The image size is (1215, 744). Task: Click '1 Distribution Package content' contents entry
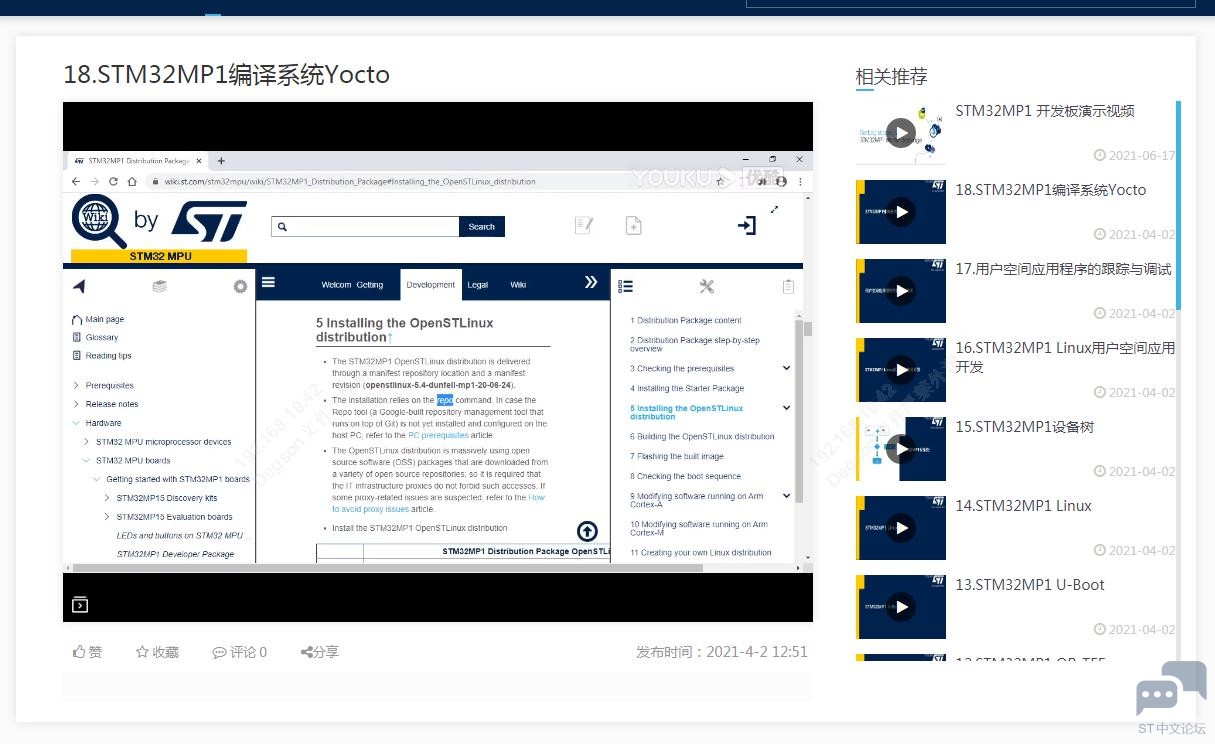[685, 320]
